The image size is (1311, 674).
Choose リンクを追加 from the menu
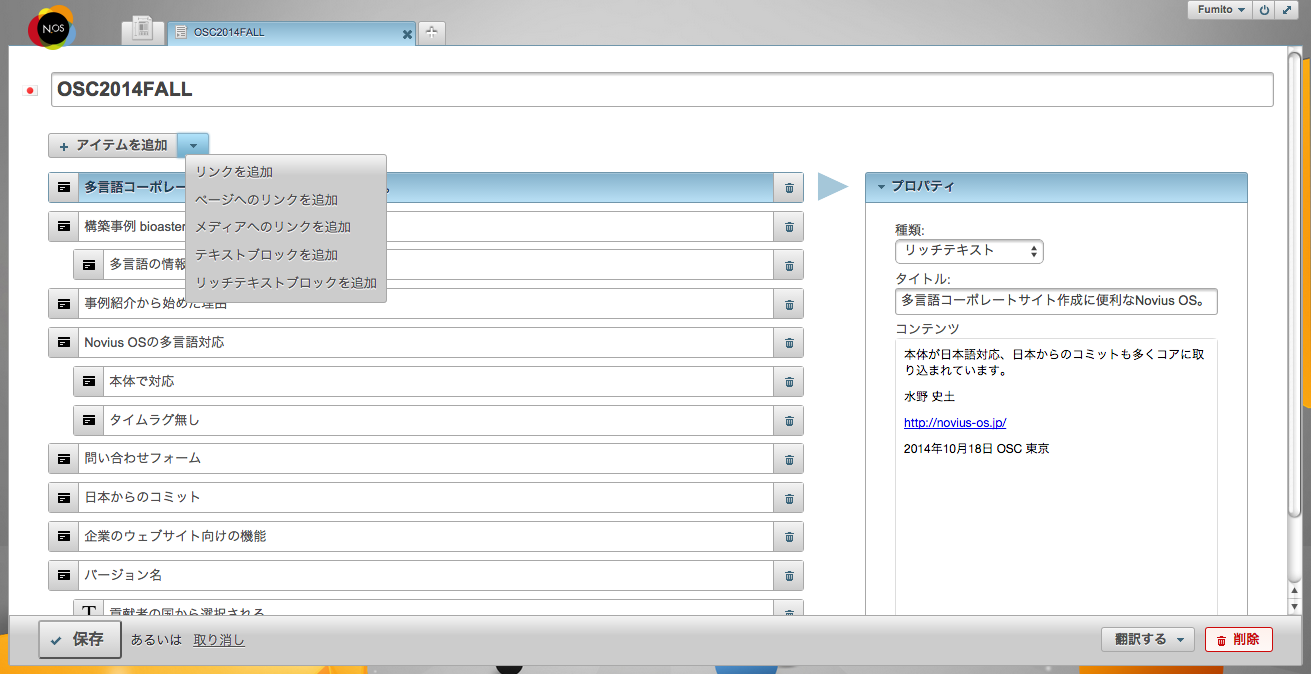pos(286,172)
